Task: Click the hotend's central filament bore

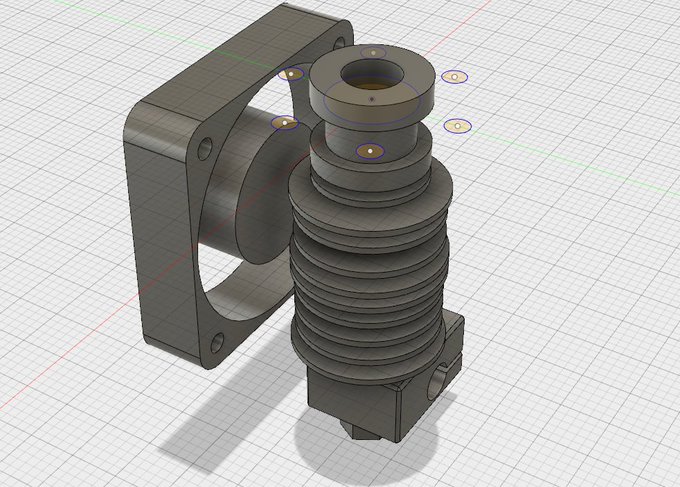Action: tap(372, 76)
